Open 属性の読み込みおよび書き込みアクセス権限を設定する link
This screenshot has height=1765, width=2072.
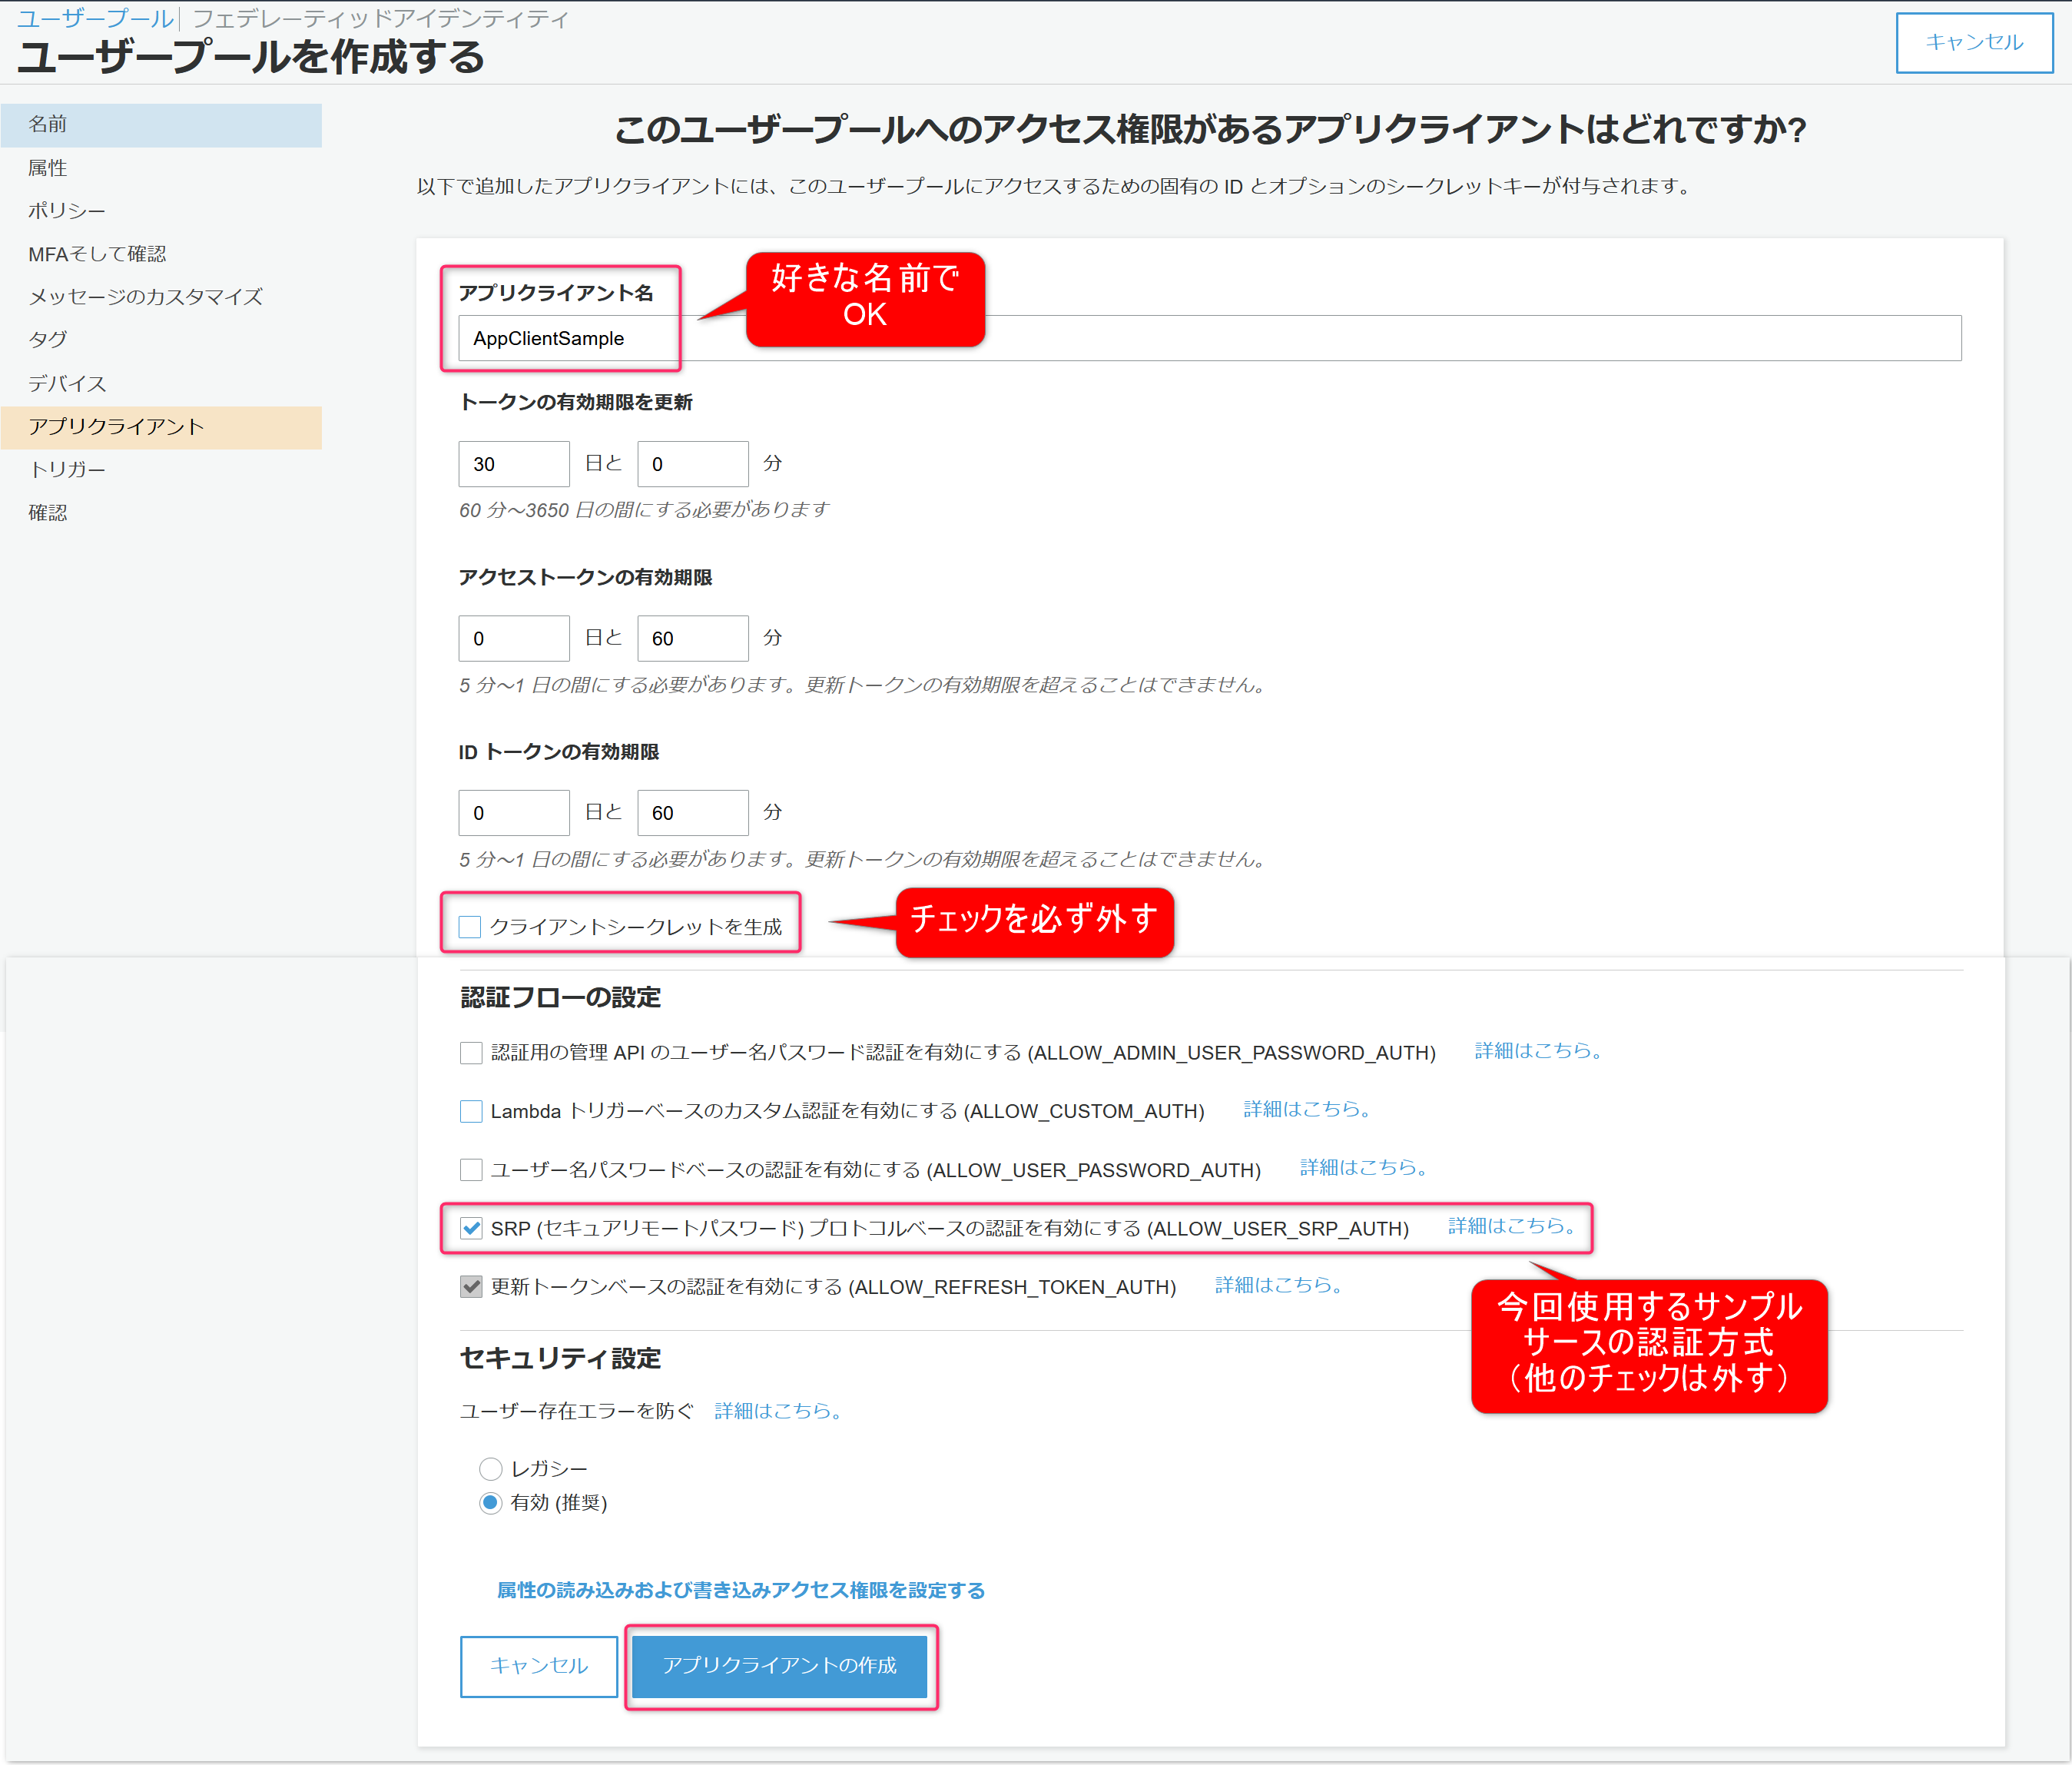[740, 1589]
